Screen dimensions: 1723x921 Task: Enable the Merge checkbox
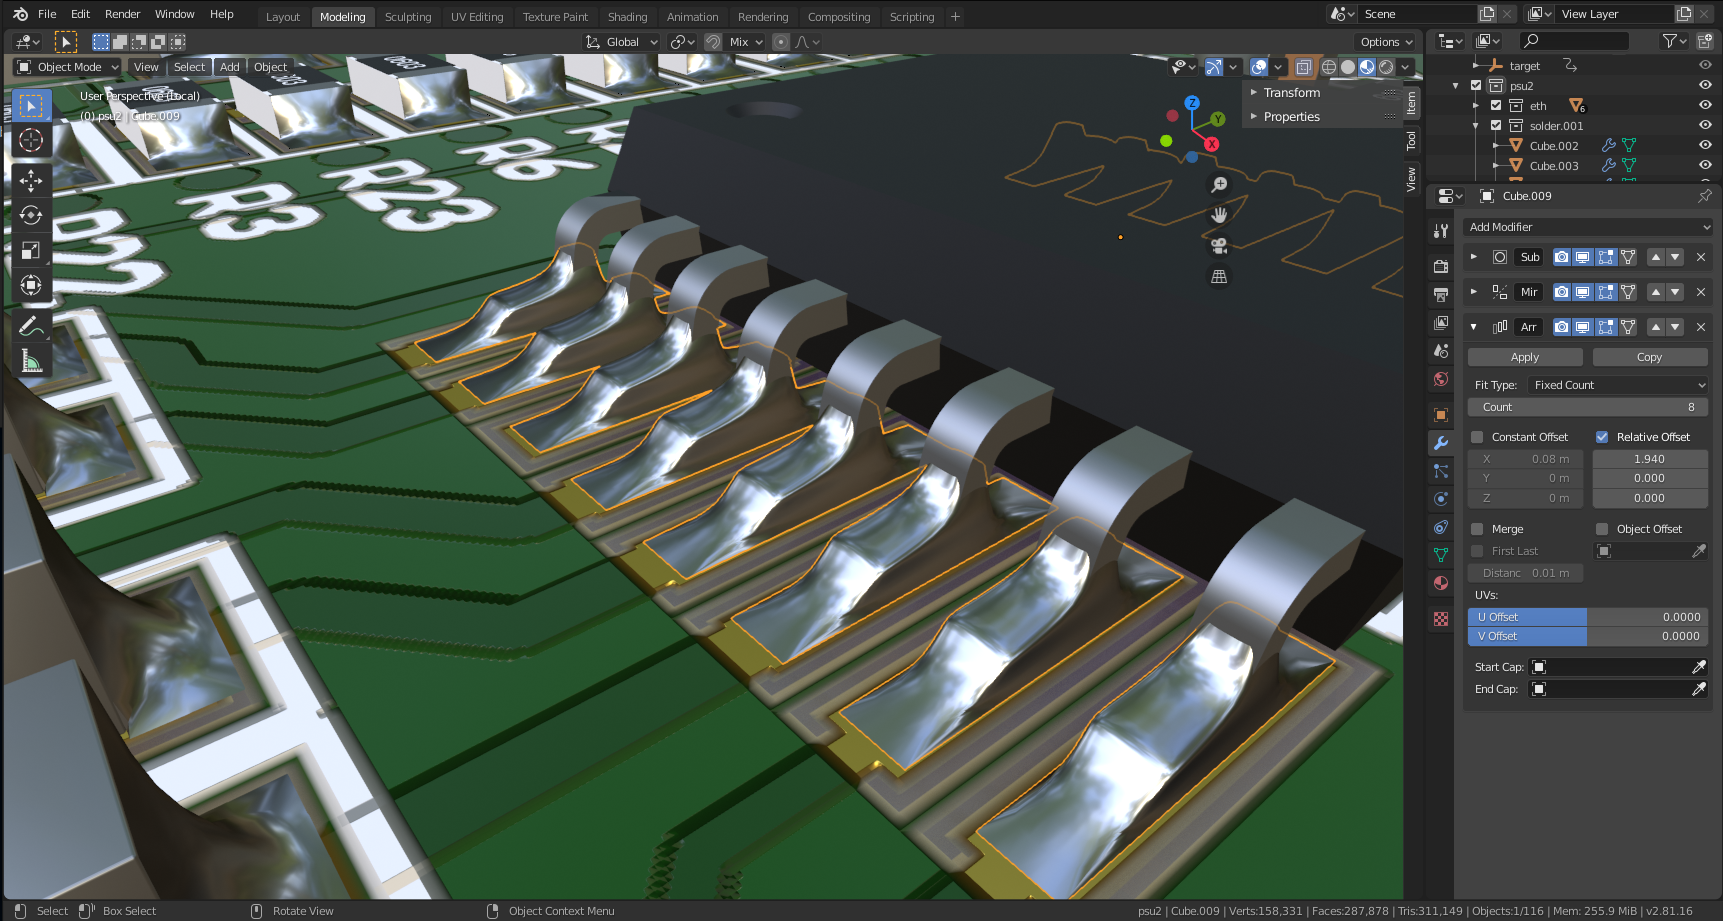click(x=1477, y=529)
